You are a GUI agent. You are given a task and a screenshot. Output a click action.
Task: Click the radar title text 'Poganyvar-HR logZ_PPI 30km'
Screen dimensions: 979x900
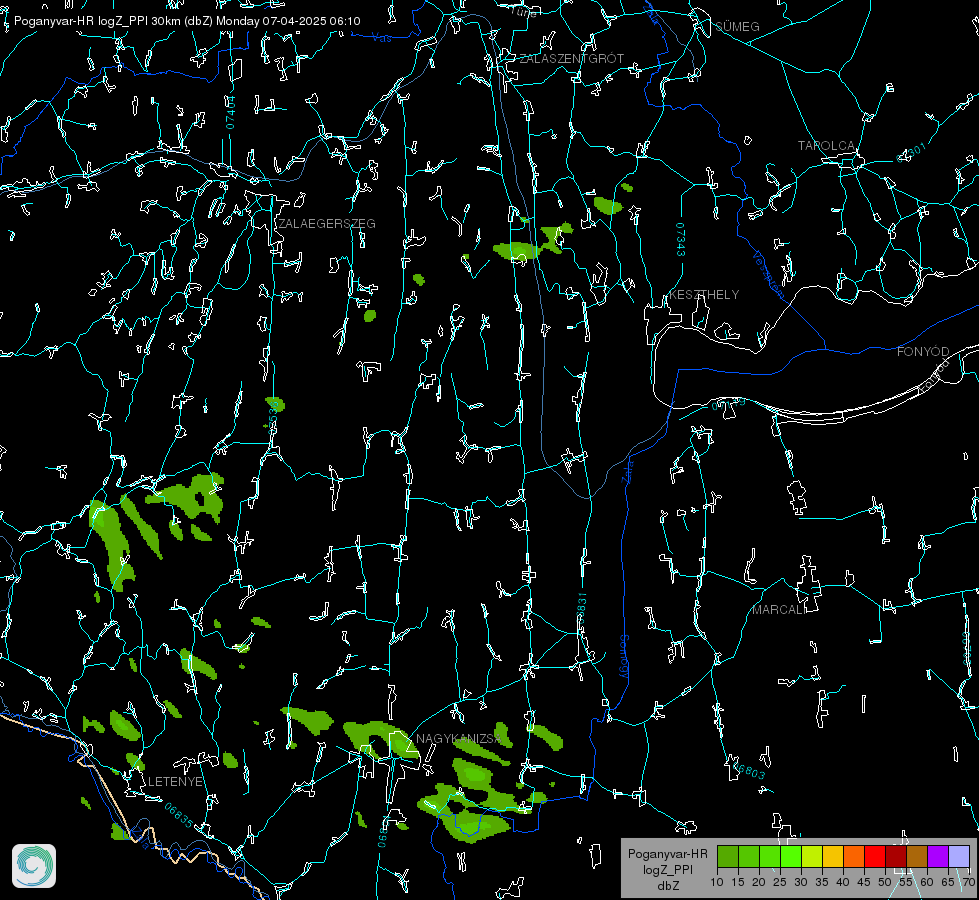coord(97,21)
